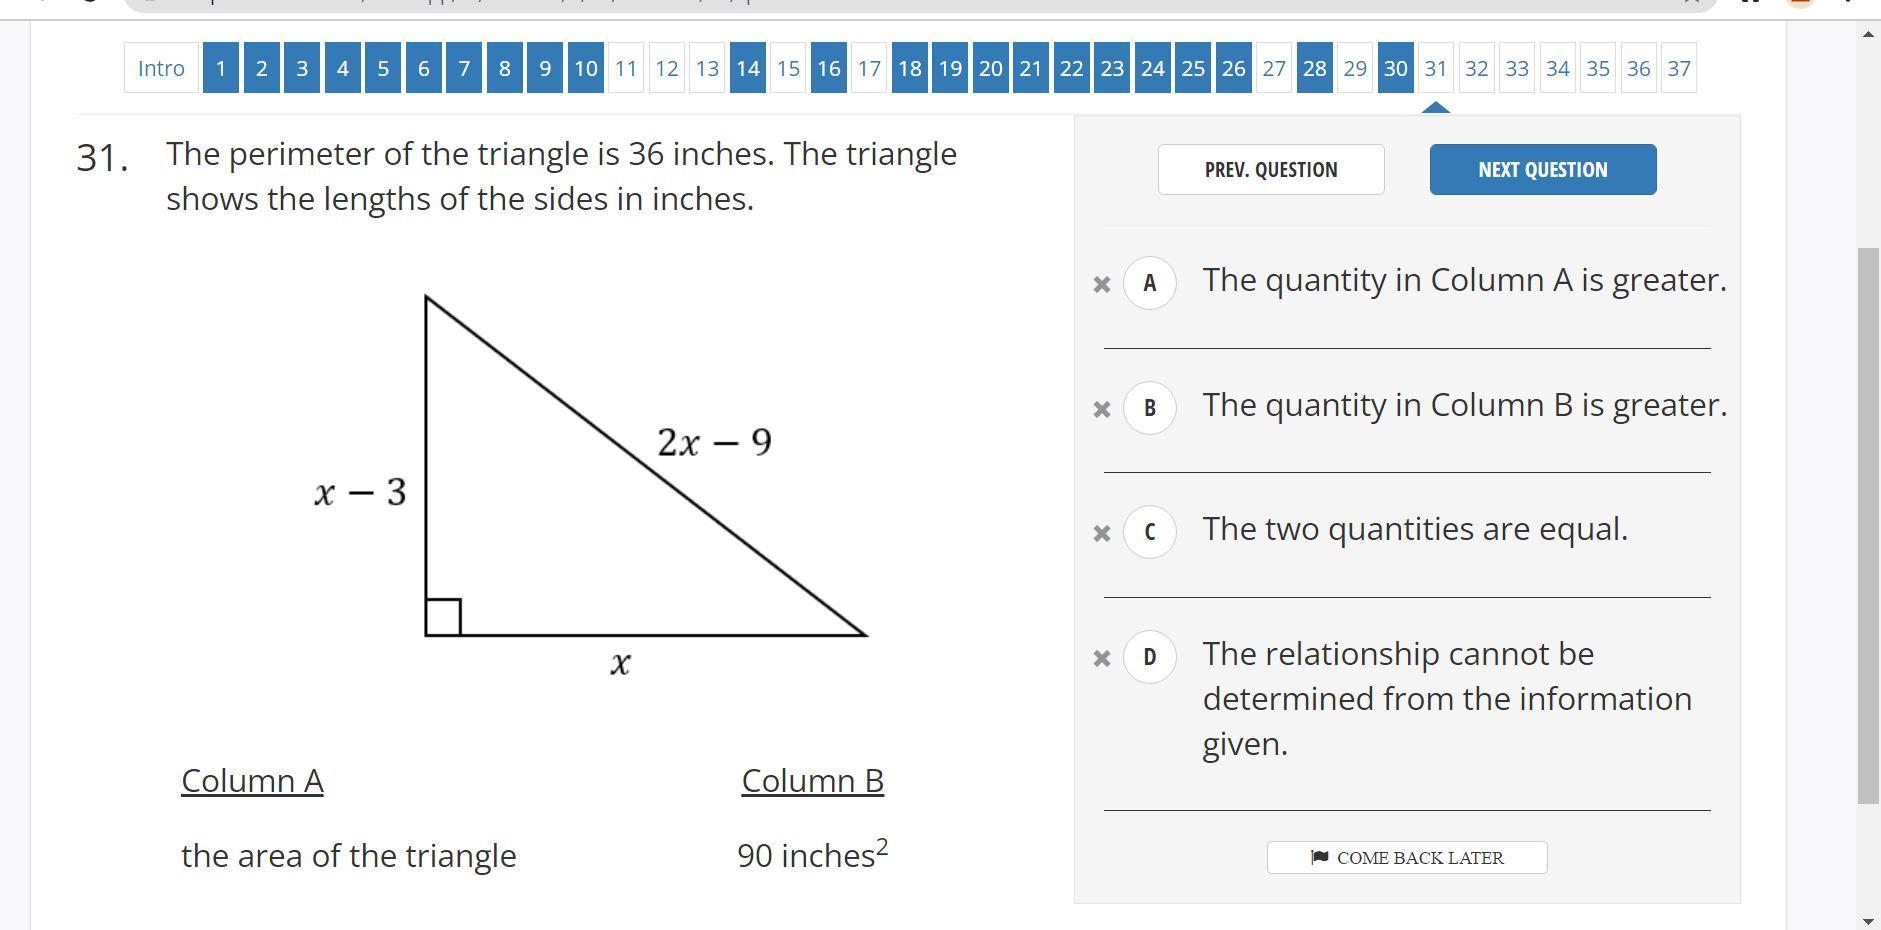Eliminate answer choice A with its X icon
Image resolution: width=1881 pixels, height=930 pixels.
pyautogui.click(x=1102, y=284)
